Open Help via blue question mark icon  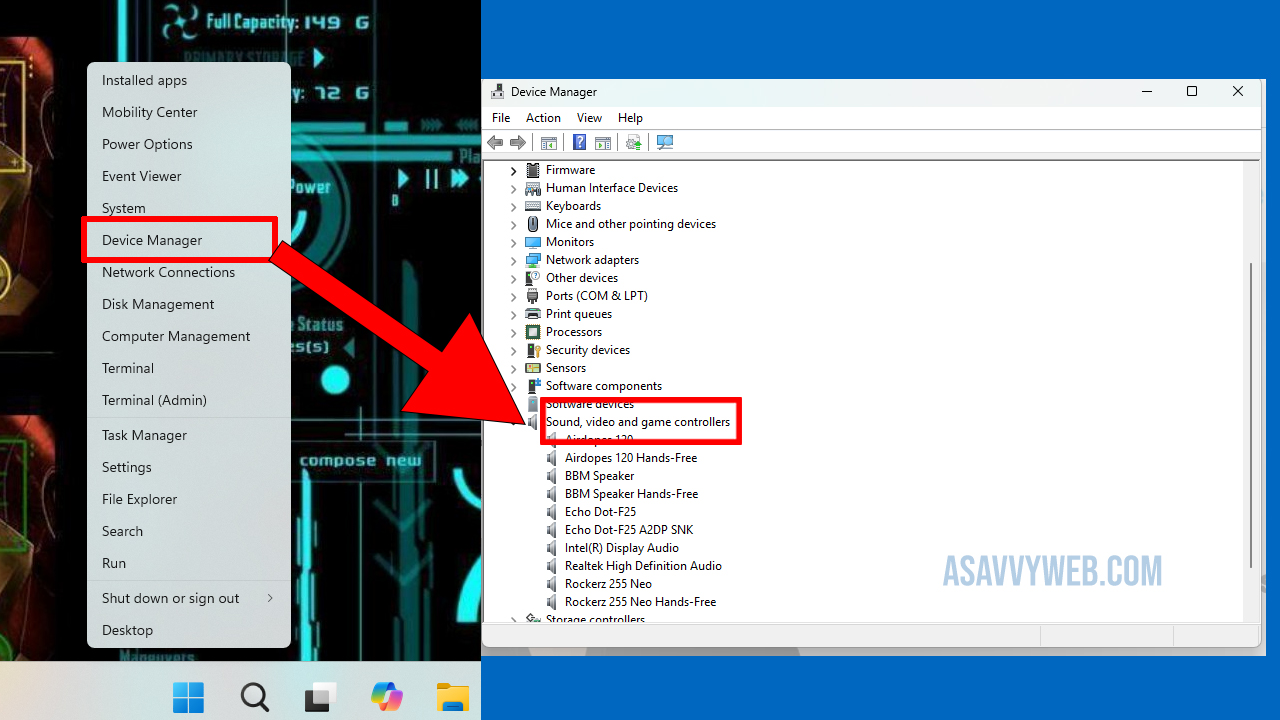click(579, 143)
